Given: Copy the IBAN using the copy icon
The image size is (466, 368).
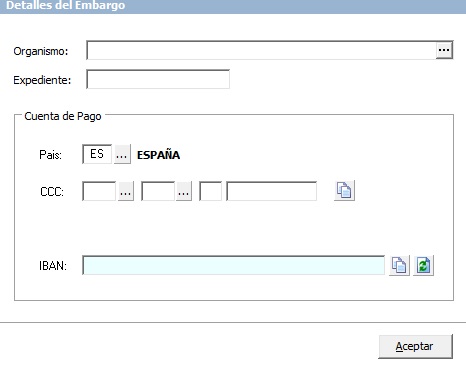Looking at the screenshot, I should click(x=399, y=266).
